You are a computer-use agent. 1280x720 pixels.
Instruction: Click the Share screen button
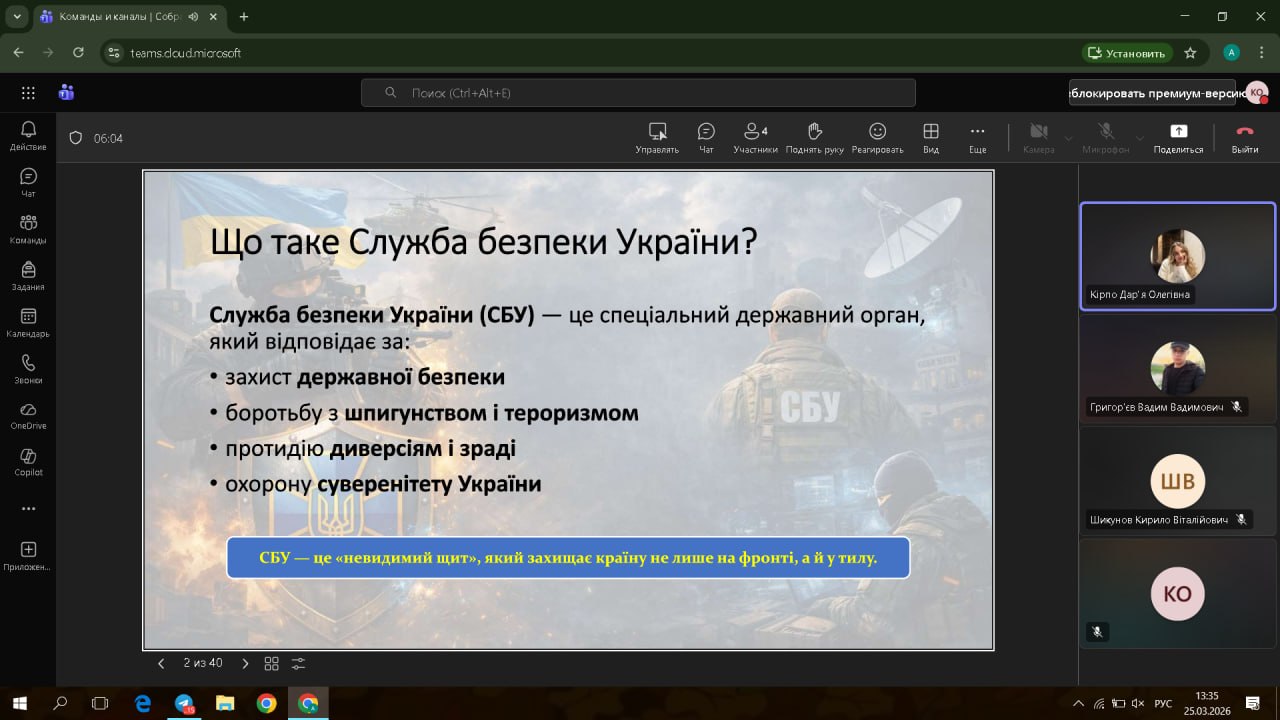tap(1178, 137)
